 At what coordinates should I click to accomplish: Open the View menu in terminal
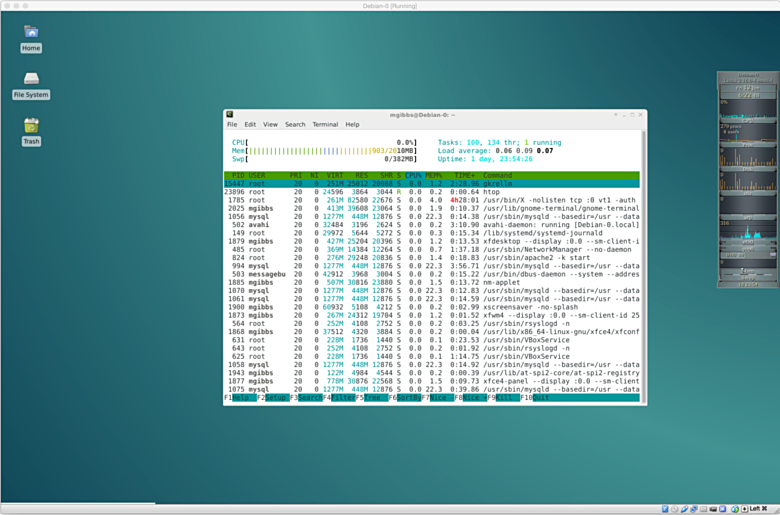coord(270,125)
